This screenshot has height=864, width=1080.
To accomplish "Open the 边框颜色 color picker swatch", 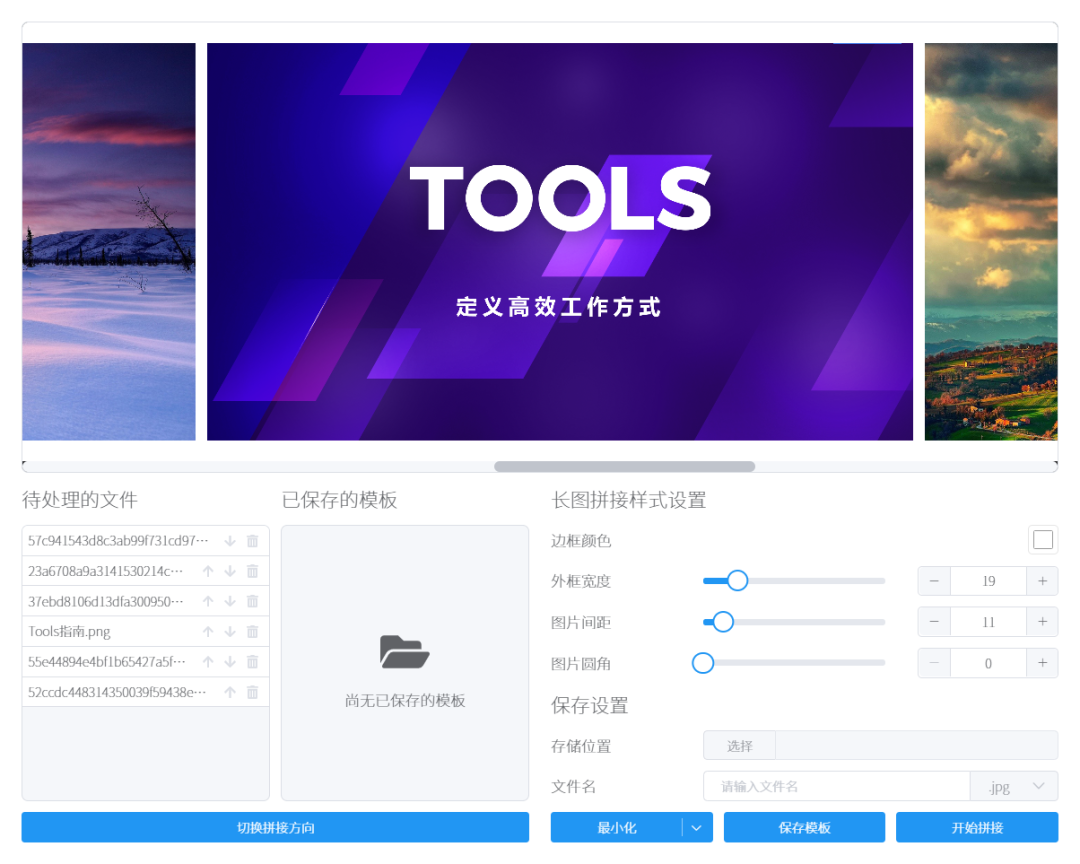I will (x=1043, y=540).
